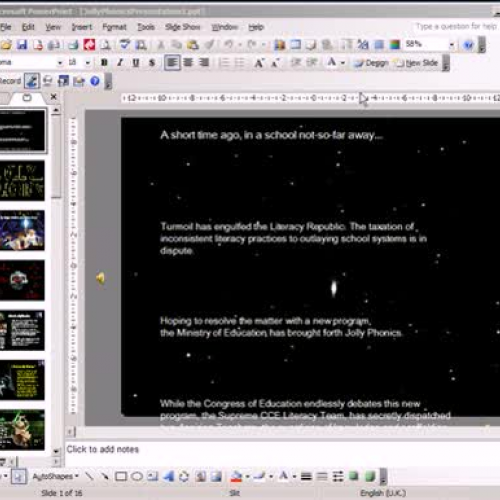Click the 3-D Style icon
Image resolution: width=500 pixels, height=500 pixels.
click(370, 476)
